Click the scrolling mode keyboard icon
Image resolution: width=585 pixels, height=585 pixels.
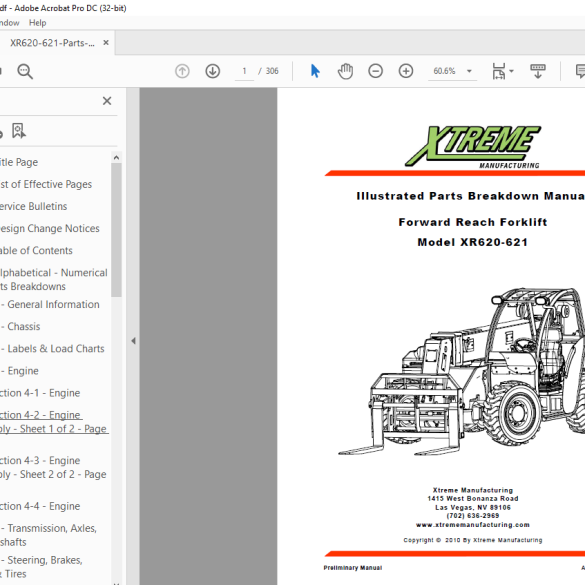coord(538,71)
